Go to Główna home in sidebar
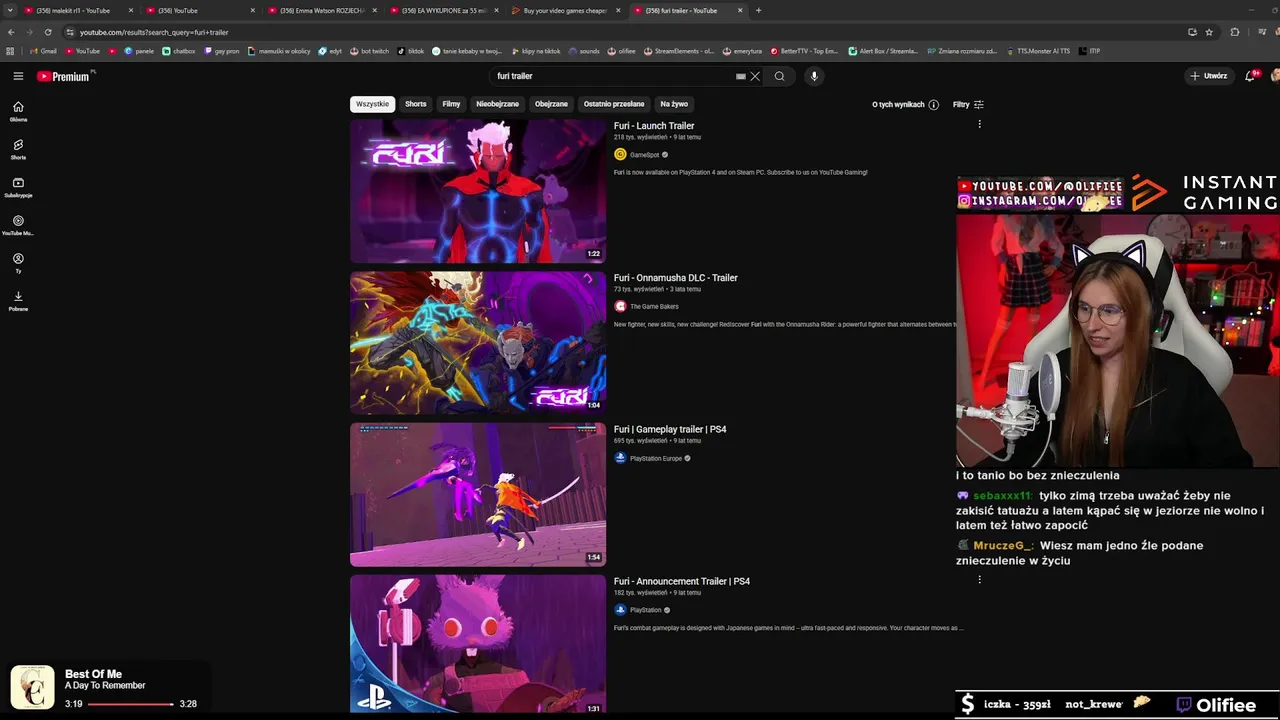Viewport: 1280px width, 720px height. tap(18, 111)
